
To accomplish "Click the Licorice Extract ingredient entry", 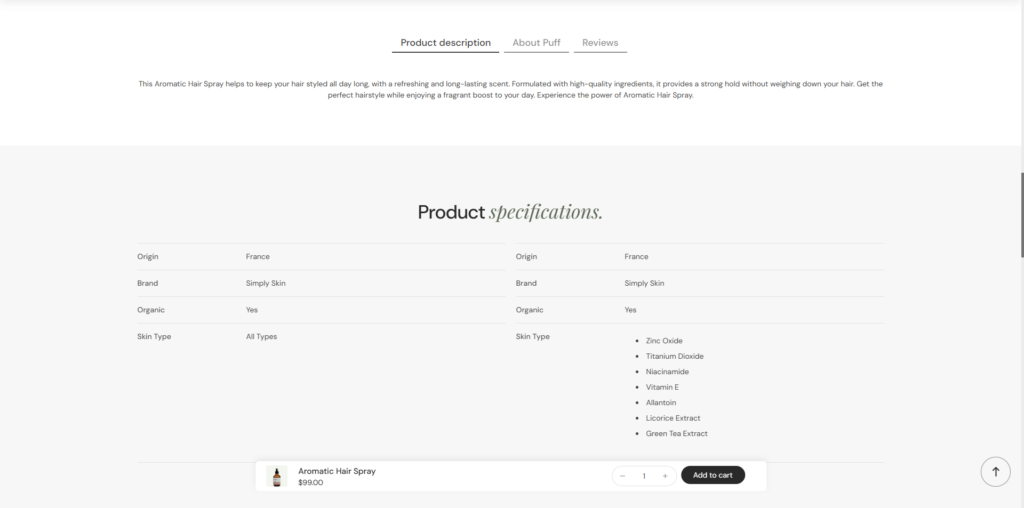I will pyautogui.click(x=673, y=418).
